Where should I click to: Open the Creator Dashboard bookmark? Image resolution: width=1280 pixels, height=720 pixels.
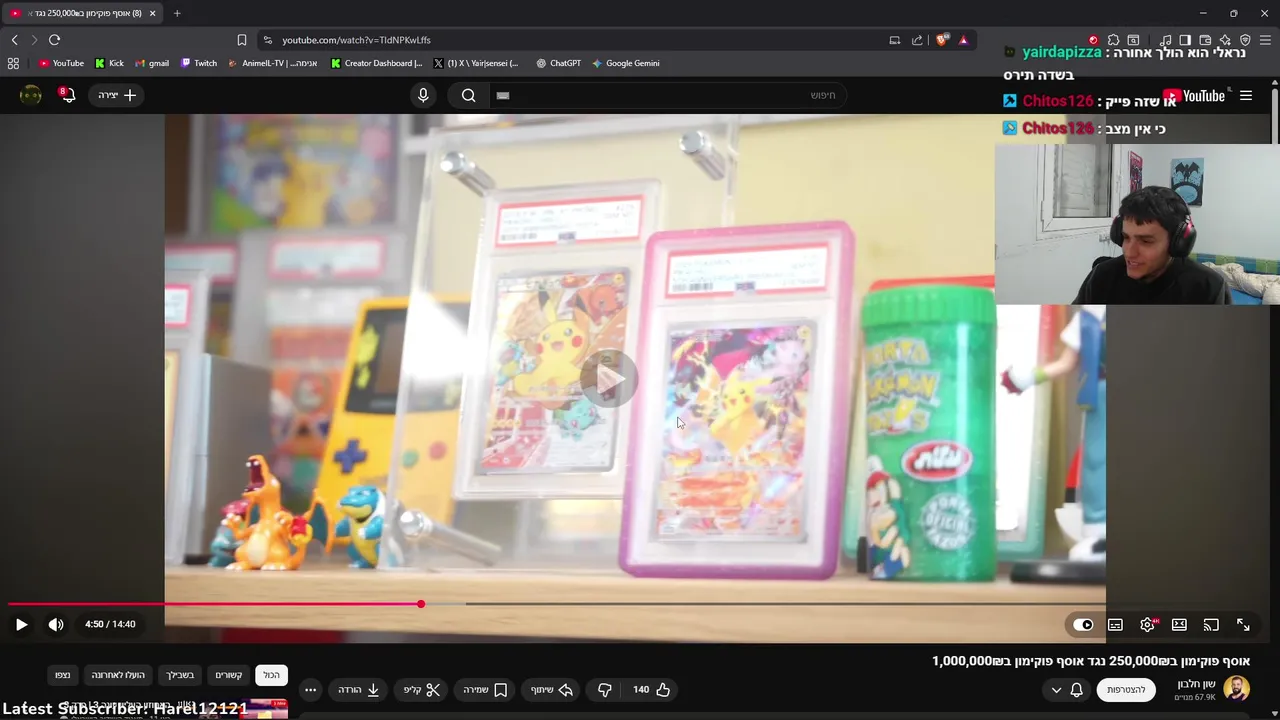[x=377, y=63]
